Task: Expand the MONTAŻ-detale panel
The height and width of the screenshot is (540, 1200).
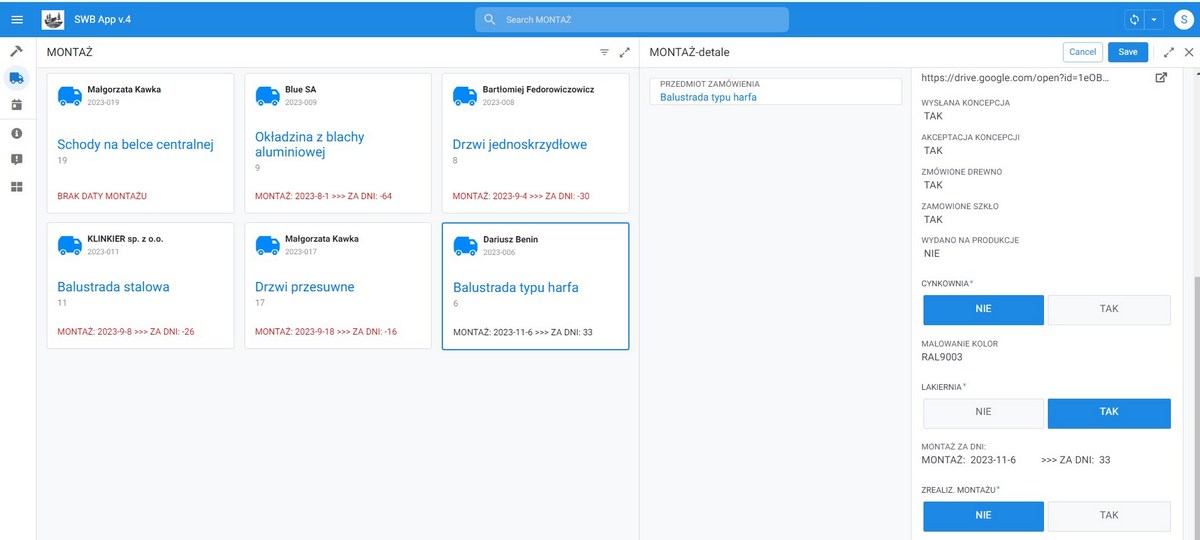Action: click(1168, 52)
